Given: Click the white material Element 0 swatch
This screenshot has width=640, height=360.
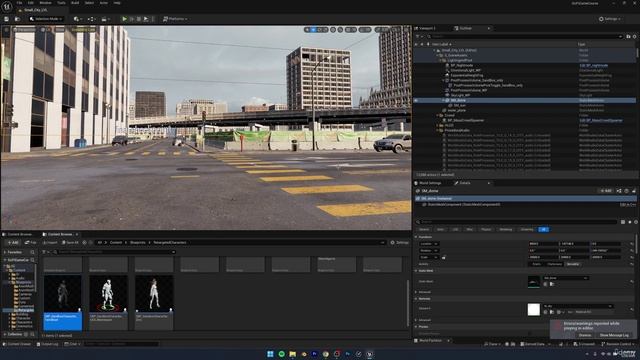Looking at the screenshot, I should [x=533, y=309].
